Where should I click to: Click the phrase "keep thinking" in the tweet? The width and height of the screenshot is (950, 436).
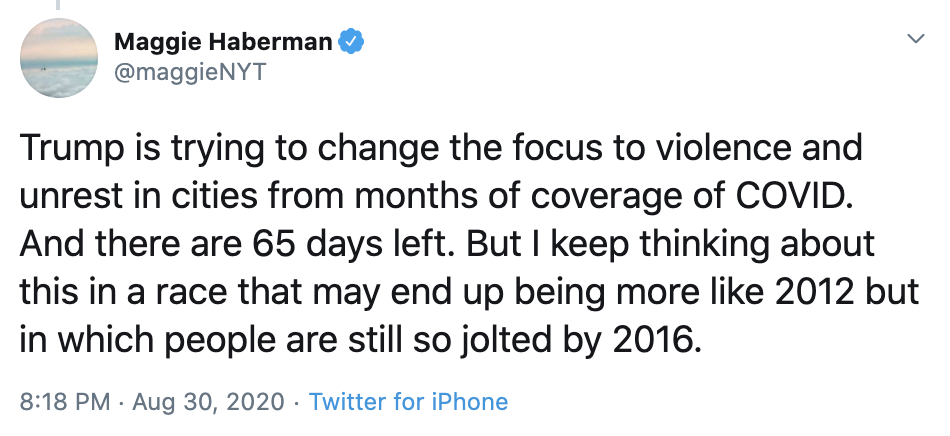click(x=649, y=243)
